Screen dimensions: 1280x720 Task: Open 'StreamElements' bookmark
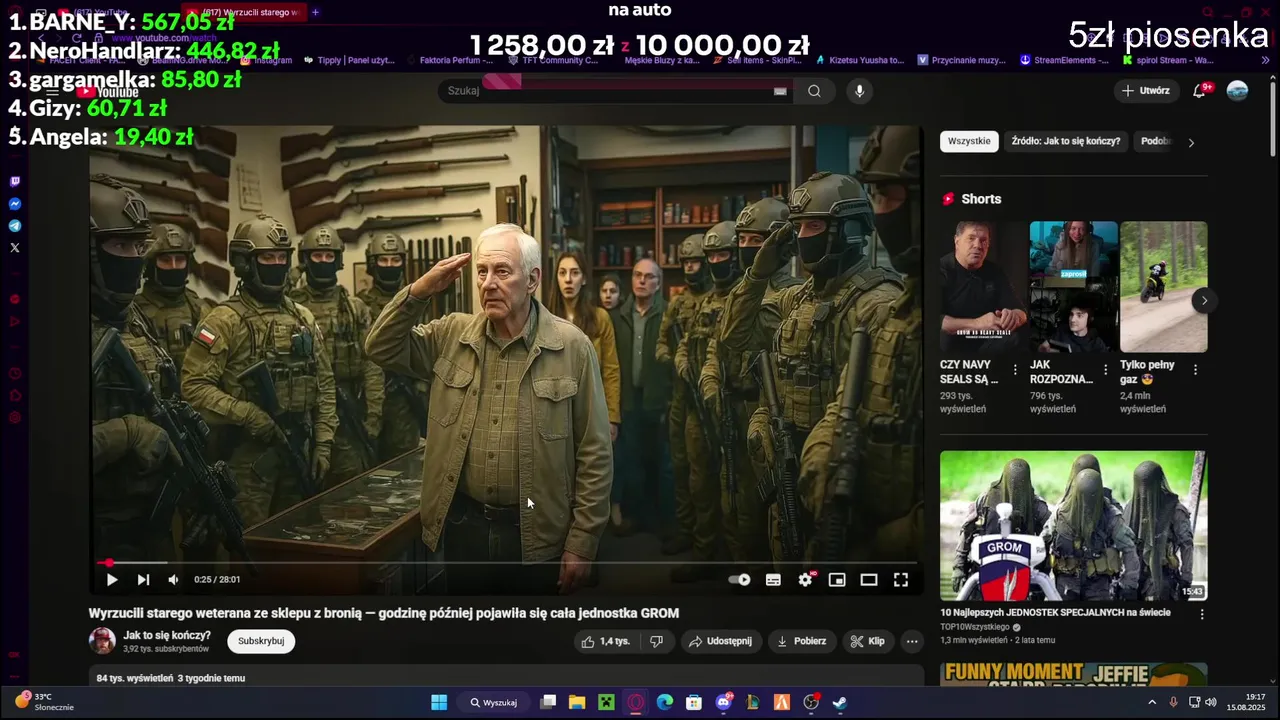click(1064, 60)
